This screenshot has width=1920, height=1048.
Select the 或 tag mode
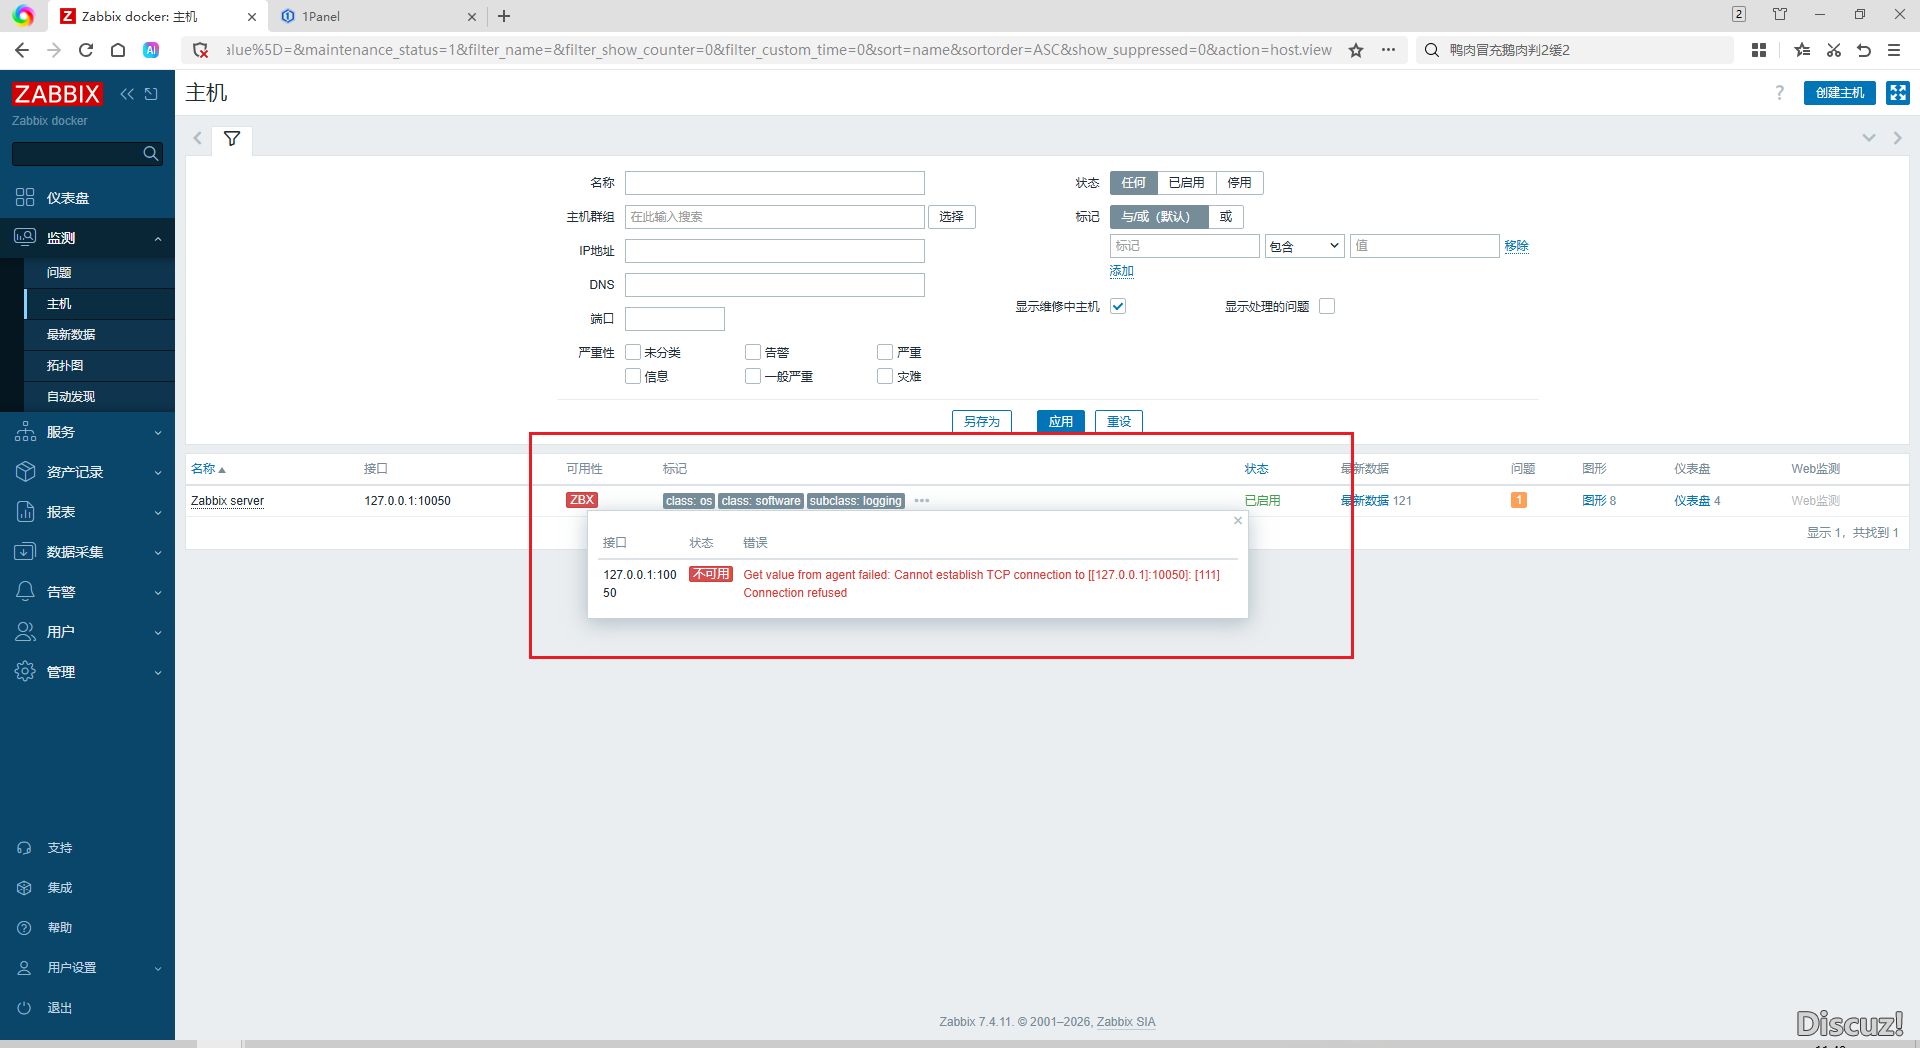coord(1226,217)
